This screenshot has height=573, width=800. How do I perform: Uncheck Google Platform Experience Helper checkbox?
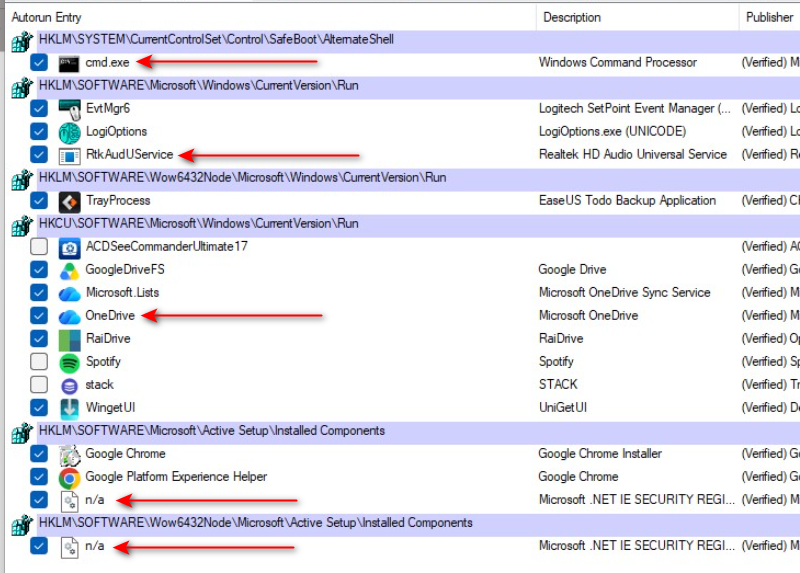pos(39,477)
